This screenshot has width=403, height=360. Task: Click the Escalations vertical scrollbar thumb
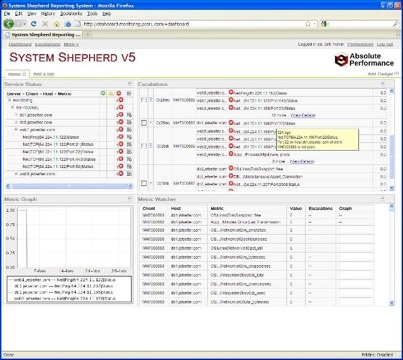[392, 157]
